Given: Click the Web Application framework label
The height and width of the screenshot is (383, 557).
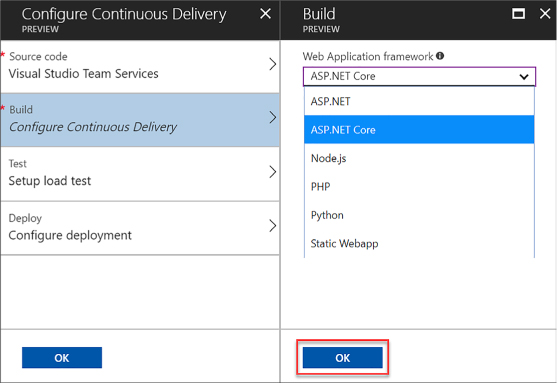Looking at the screenshot, I should click(368, 56).
